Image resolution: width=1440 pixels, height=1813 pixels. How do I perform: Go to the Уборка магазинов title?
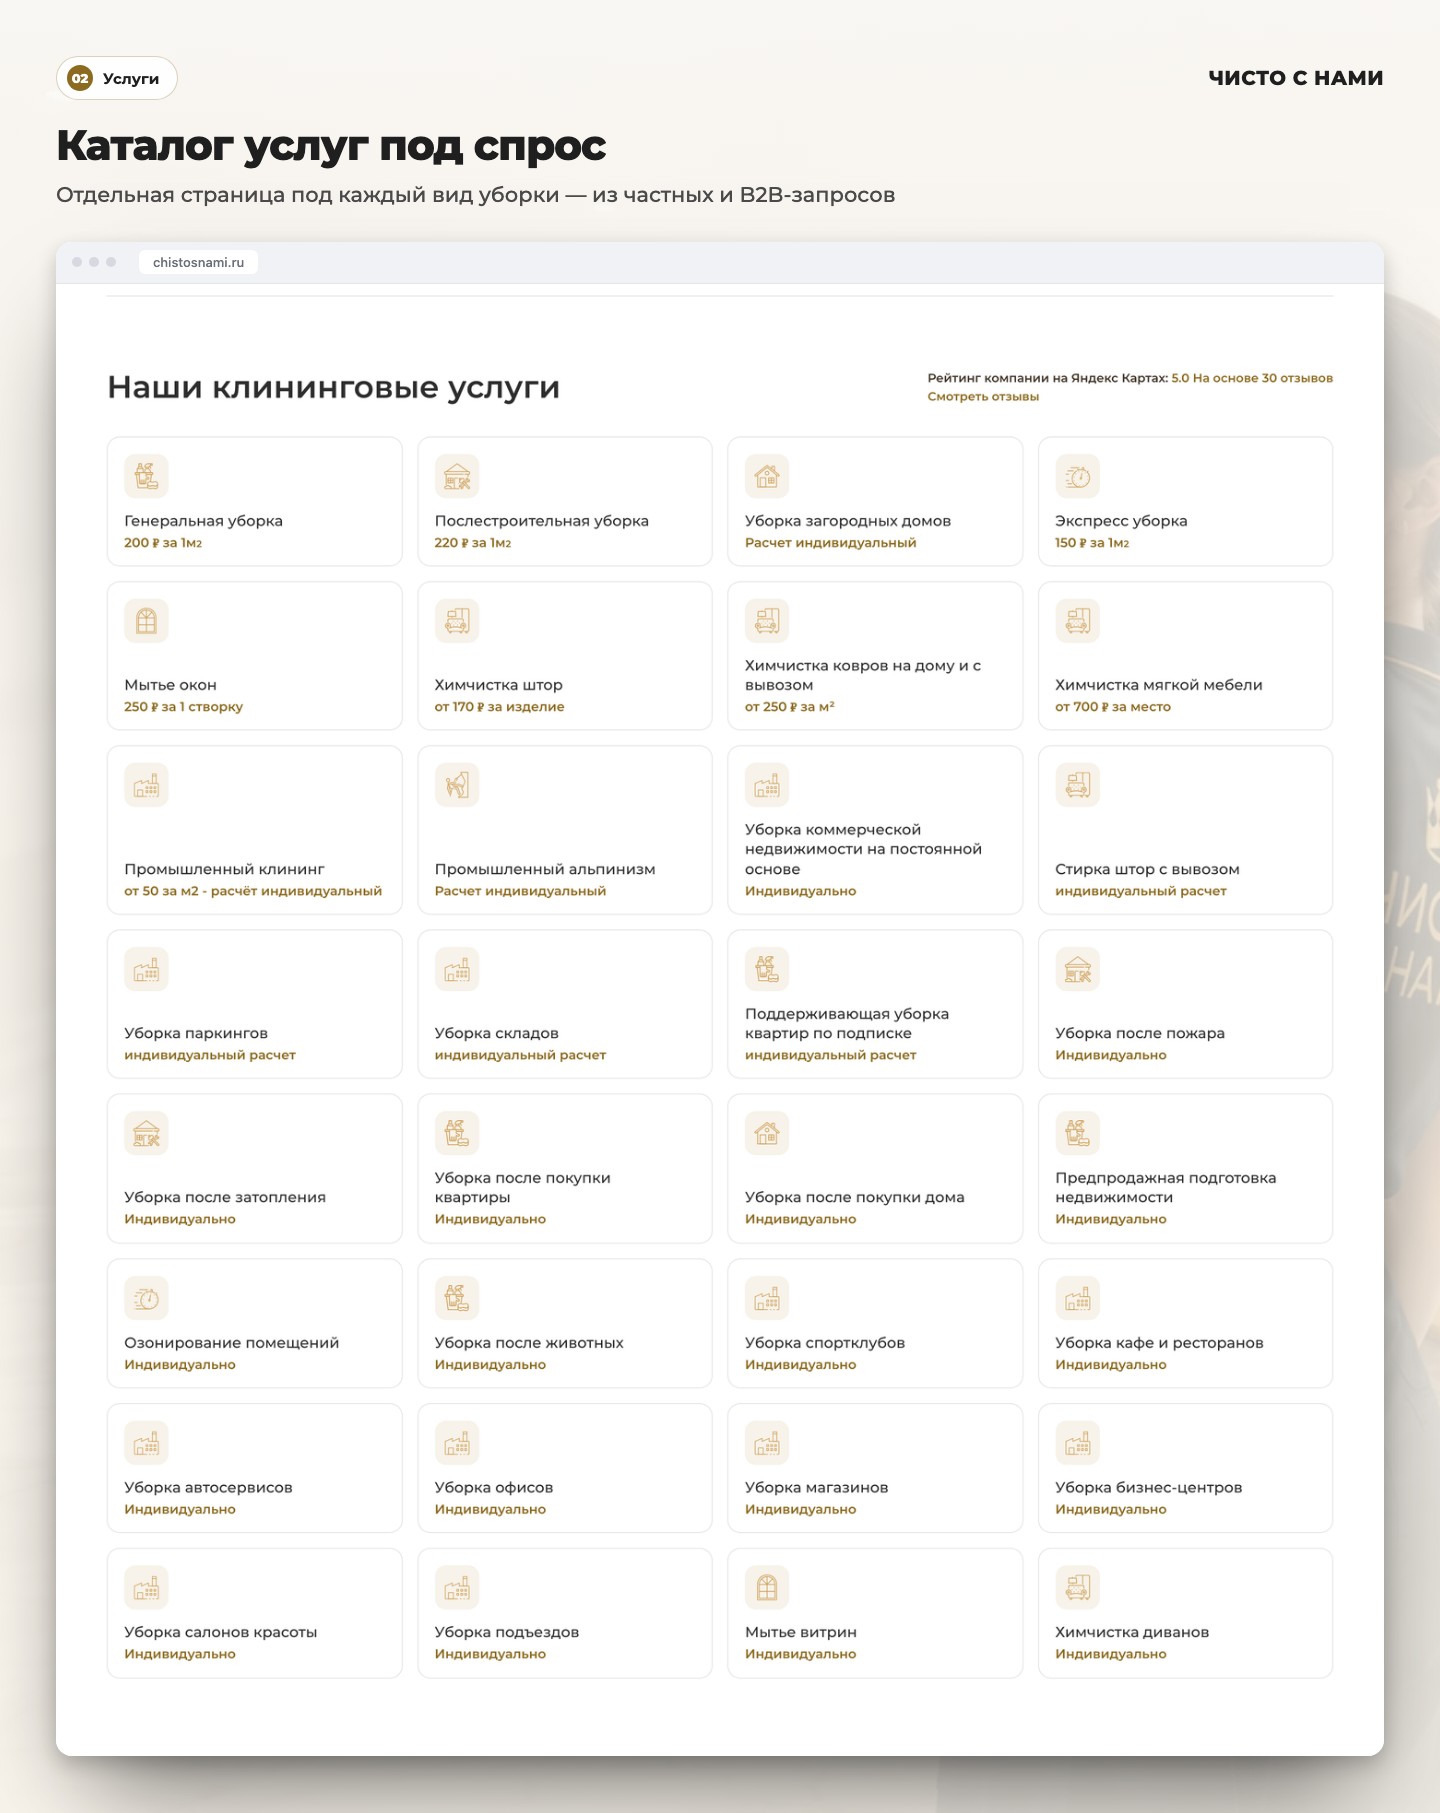[x=816, y=1488]
